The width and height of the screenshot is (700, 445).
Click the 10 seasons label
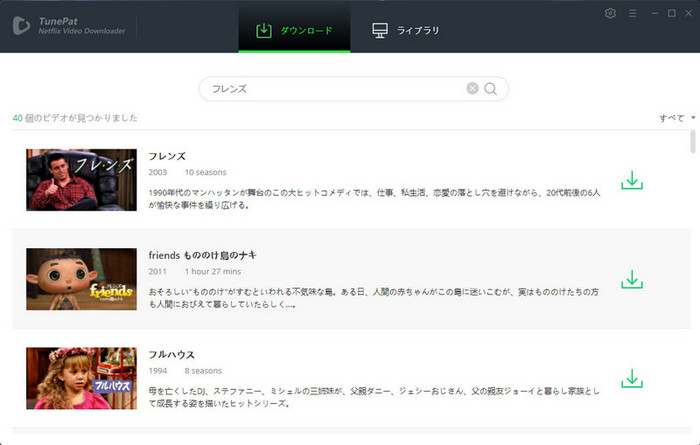pyautogui.click(x=205, y=172)
